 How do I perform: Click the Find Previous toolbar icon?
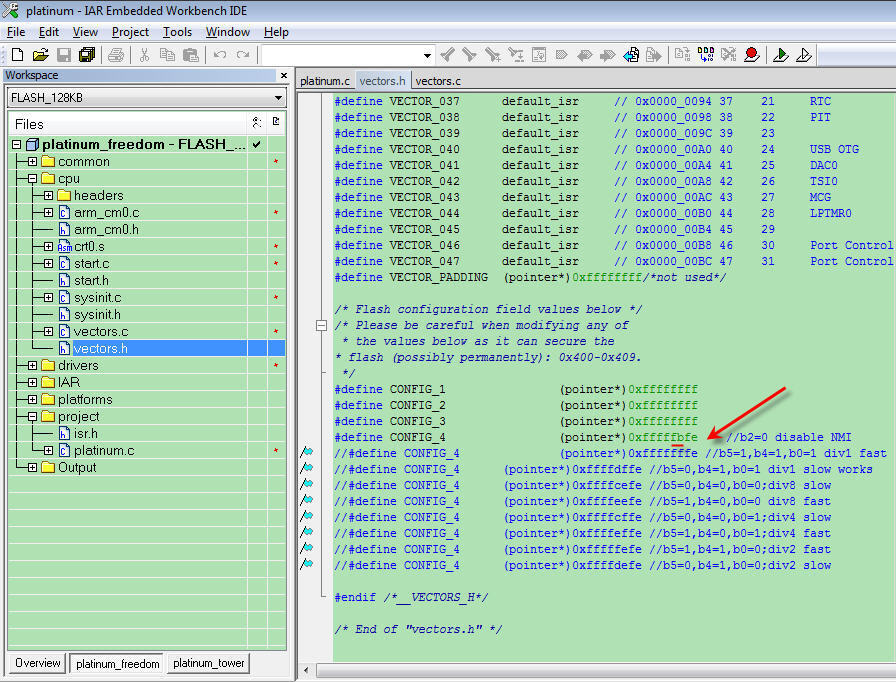447,55
